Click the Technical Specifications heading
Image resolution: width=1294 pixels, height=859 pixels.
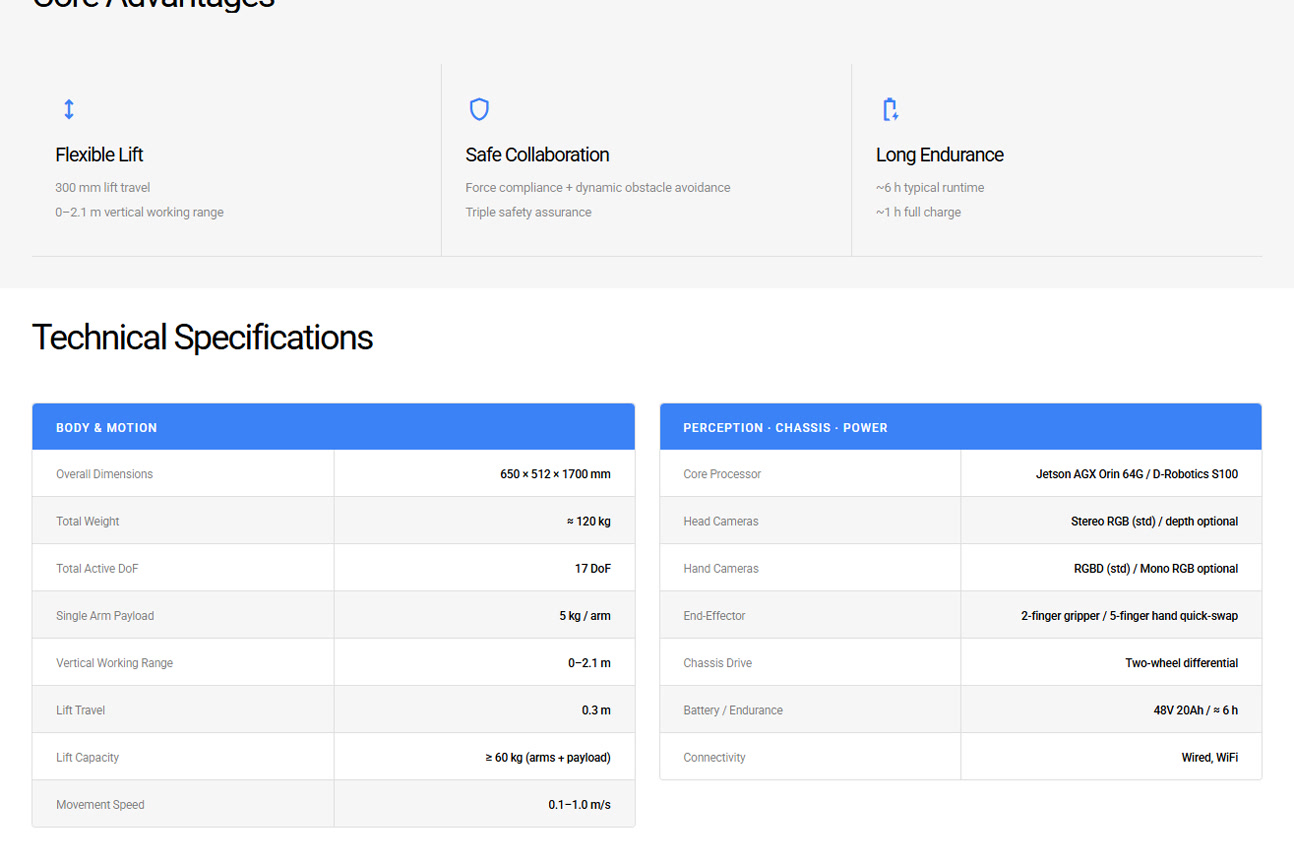pos(202,338)
